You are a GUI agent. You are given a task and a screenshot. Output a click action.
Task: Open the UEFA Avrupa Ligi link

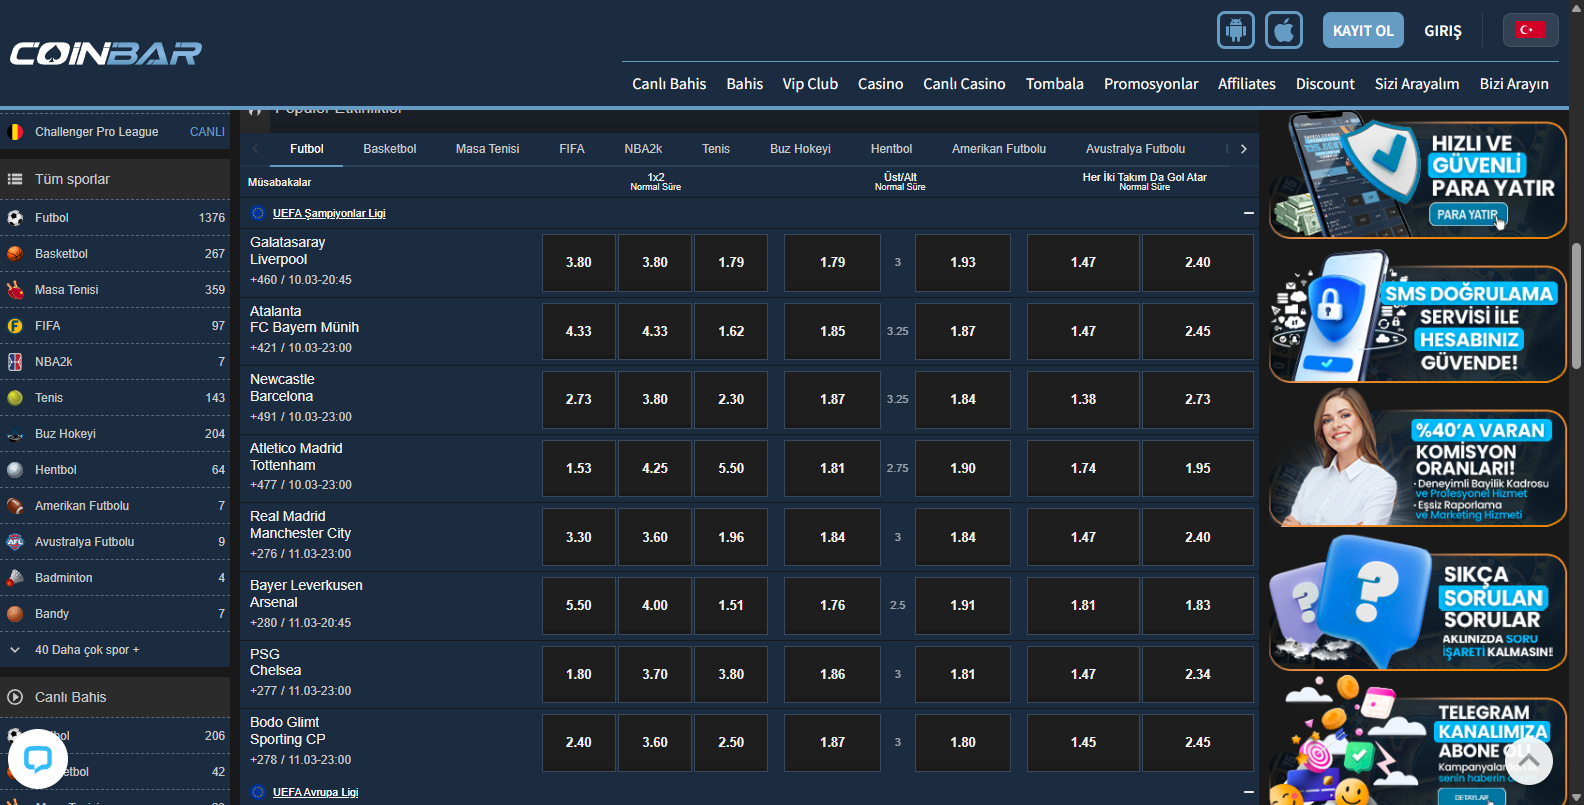click(315, 792)
